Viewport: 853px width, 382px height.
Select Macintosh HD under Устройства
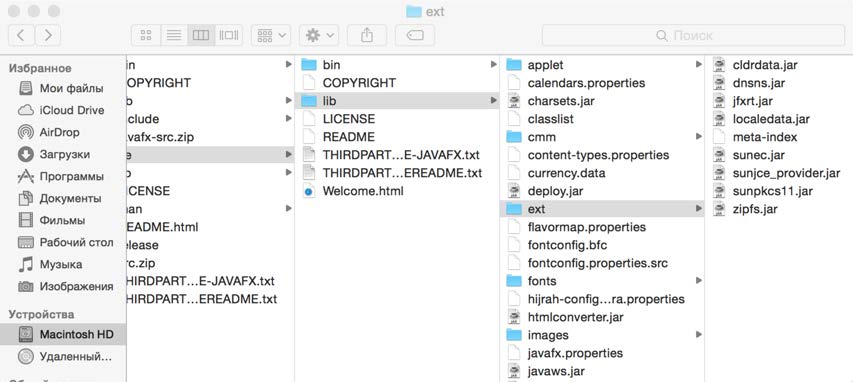click(63, 334)
